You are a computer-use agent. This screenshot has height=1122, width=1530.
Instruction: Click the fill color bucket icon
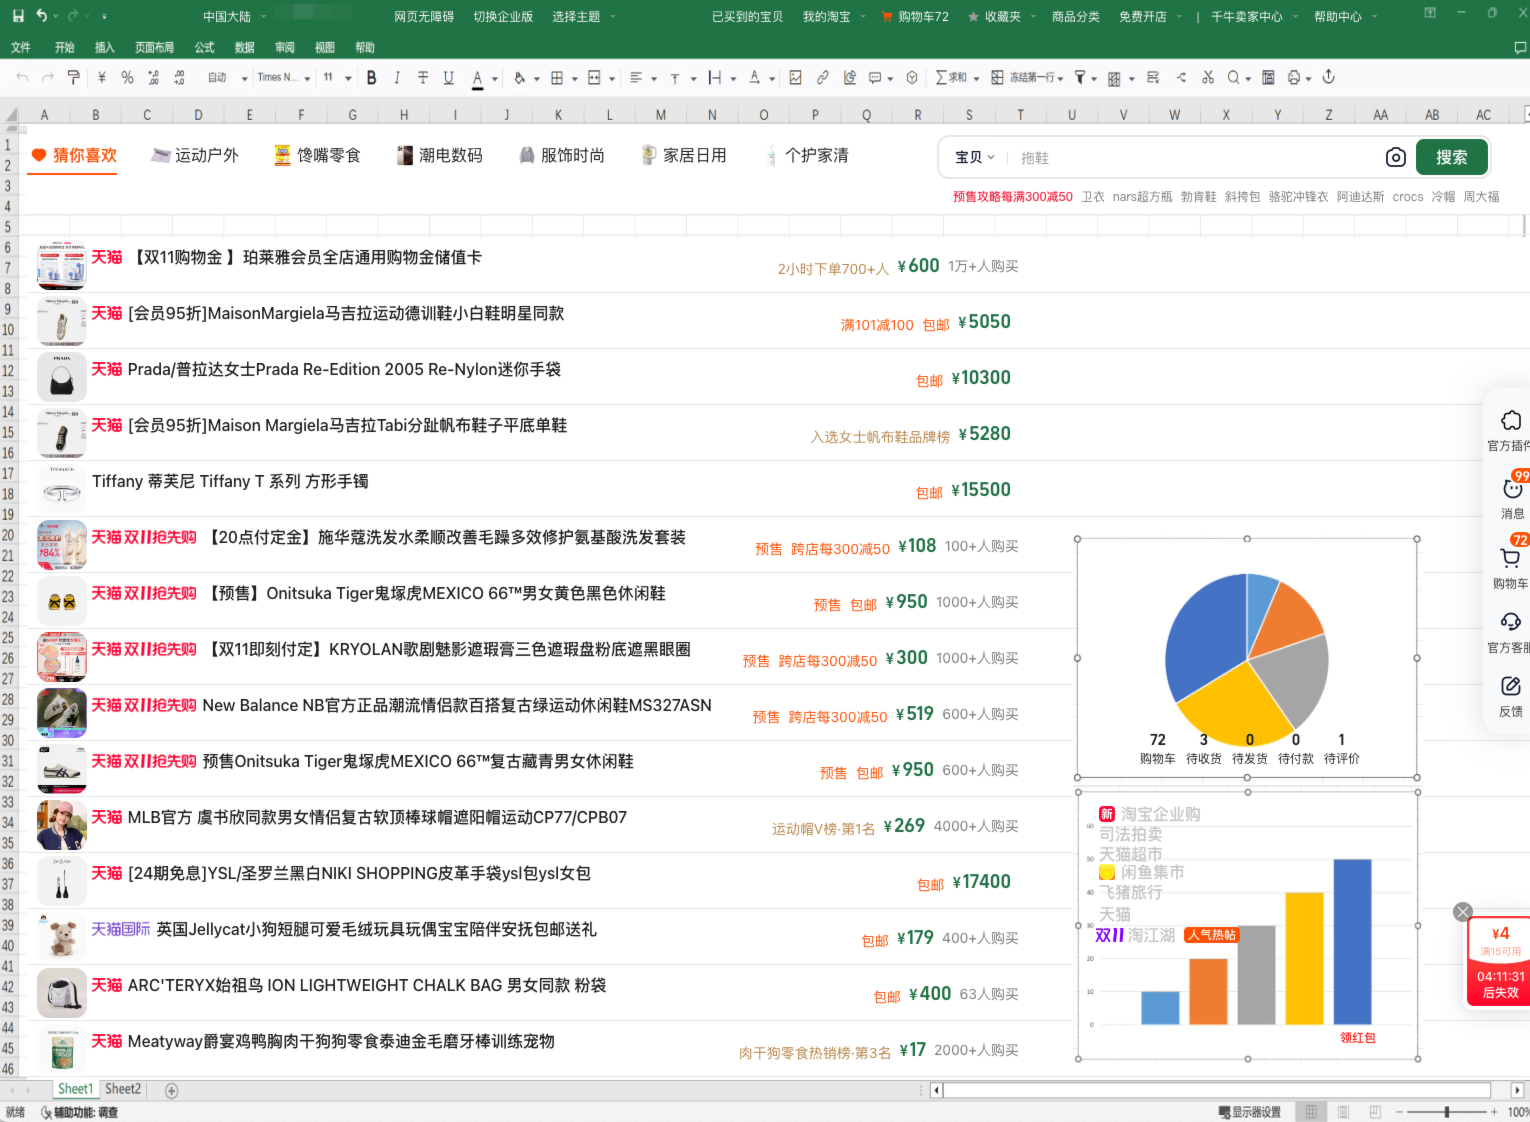pos(519,77)
